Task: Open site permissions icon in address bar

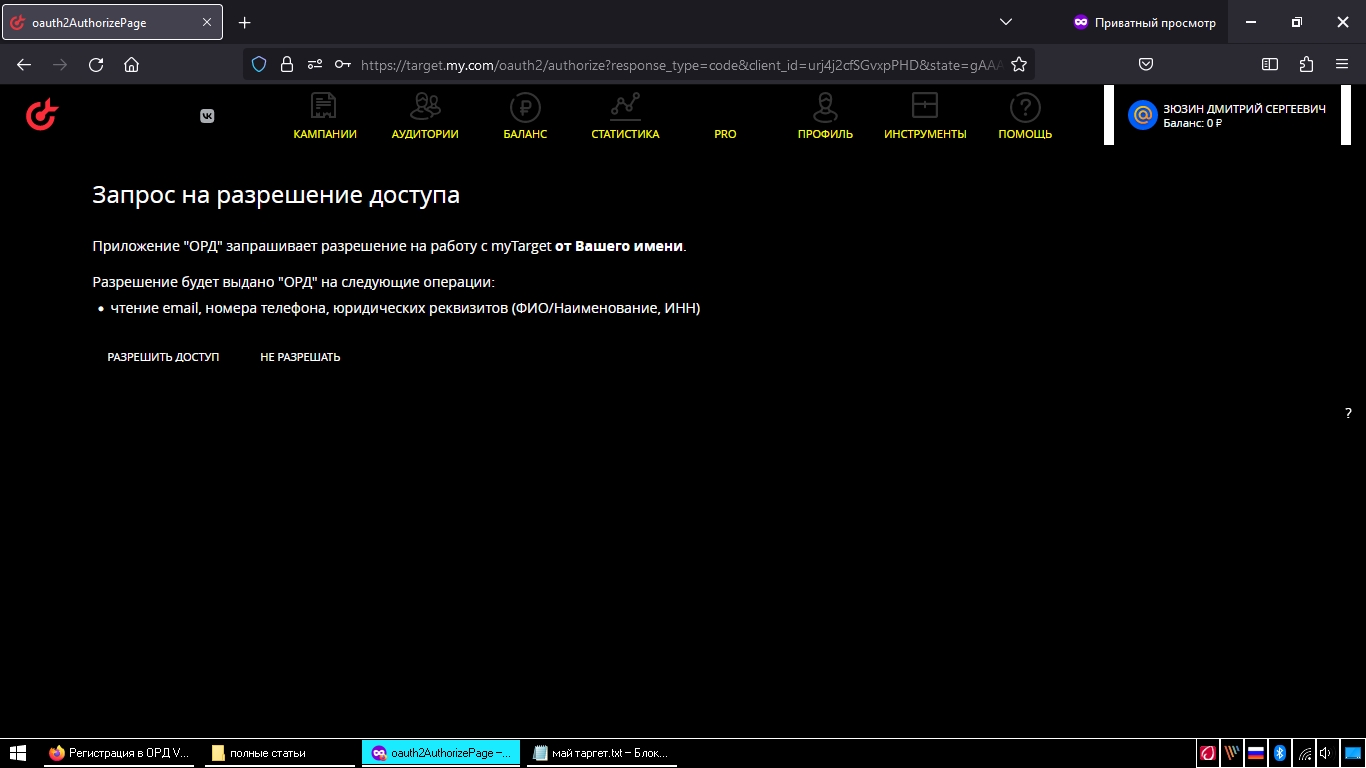Action: point(315,64)
